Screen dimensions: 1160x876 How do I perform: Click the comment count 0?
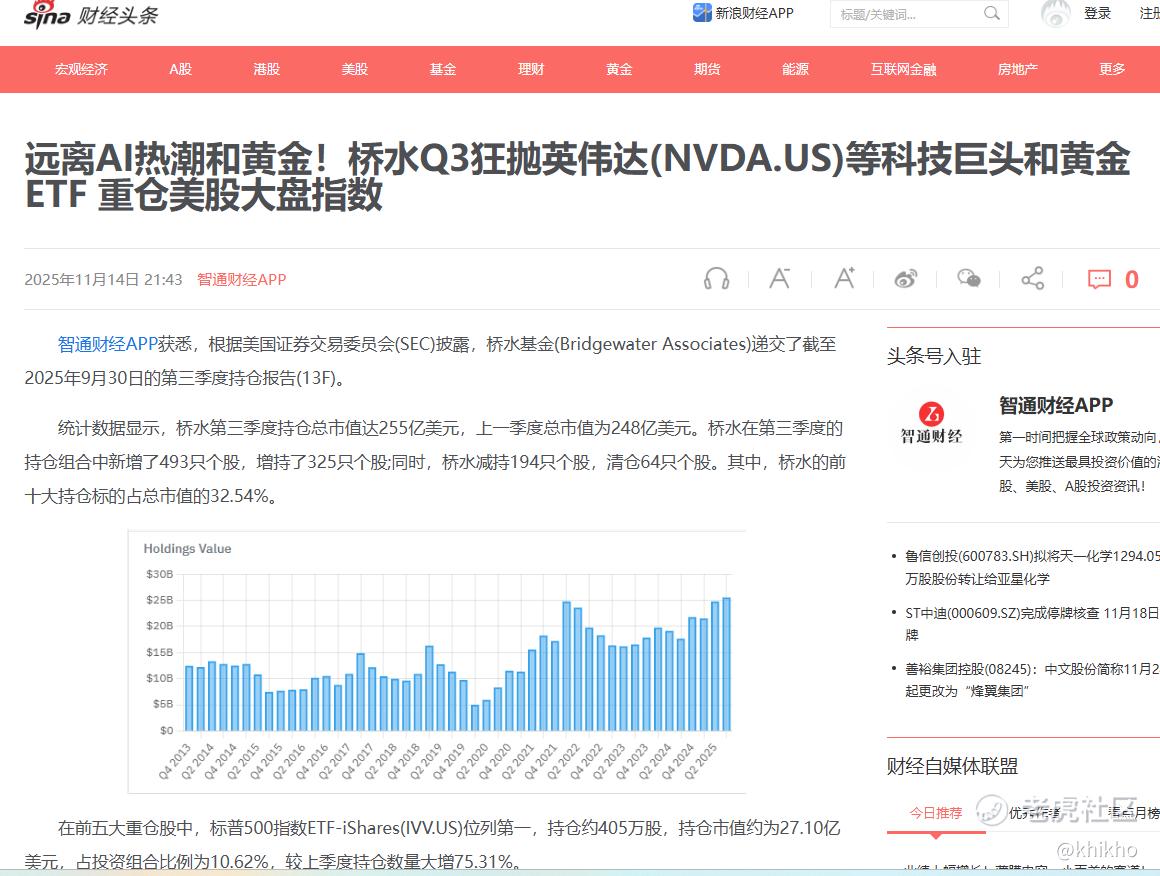tap(1132, 280)
